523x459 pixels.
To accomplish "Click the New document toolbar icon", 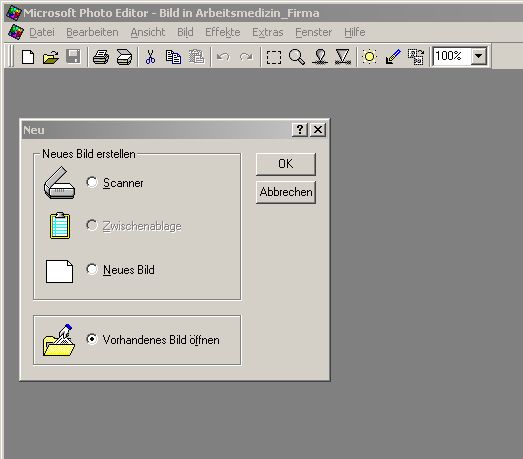I will coord(28,57).
